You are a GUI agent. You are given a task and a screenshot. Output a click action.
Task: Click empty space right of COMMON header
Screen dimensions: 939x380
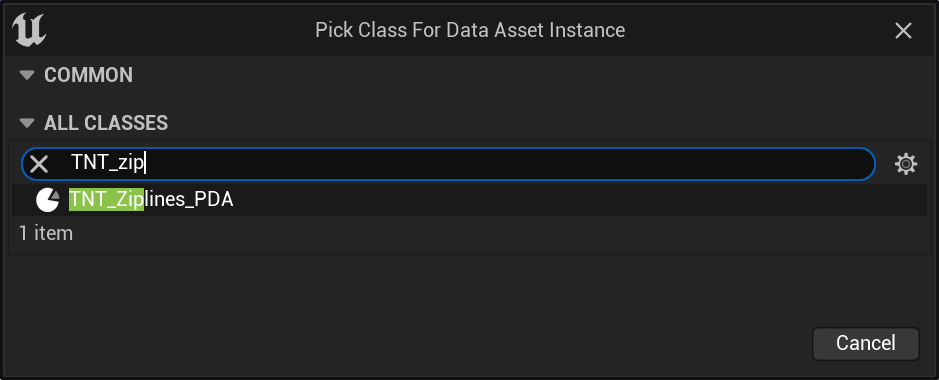click(x=527, y=75)
